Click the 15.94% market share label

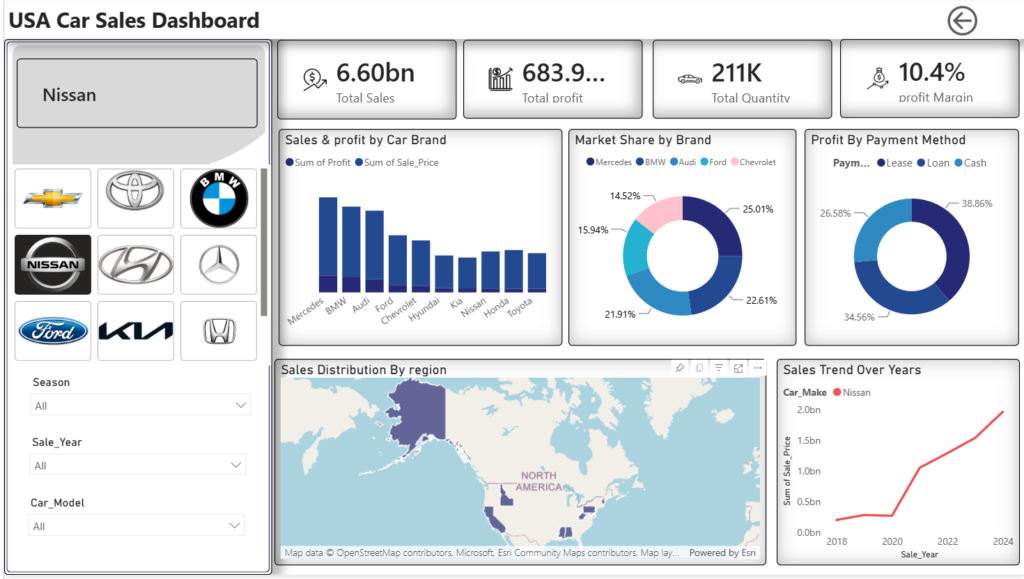pos(593,230)
